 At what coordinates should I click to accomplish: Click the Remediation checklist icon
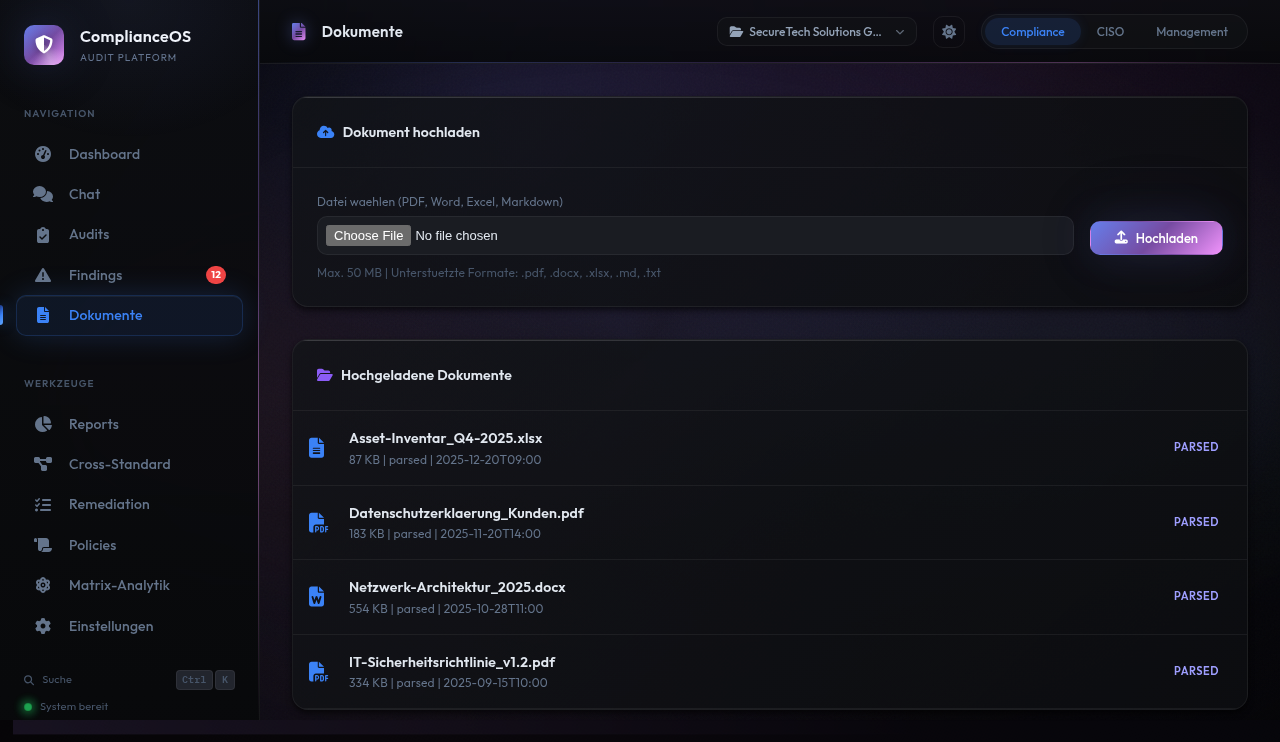point(43,505)
